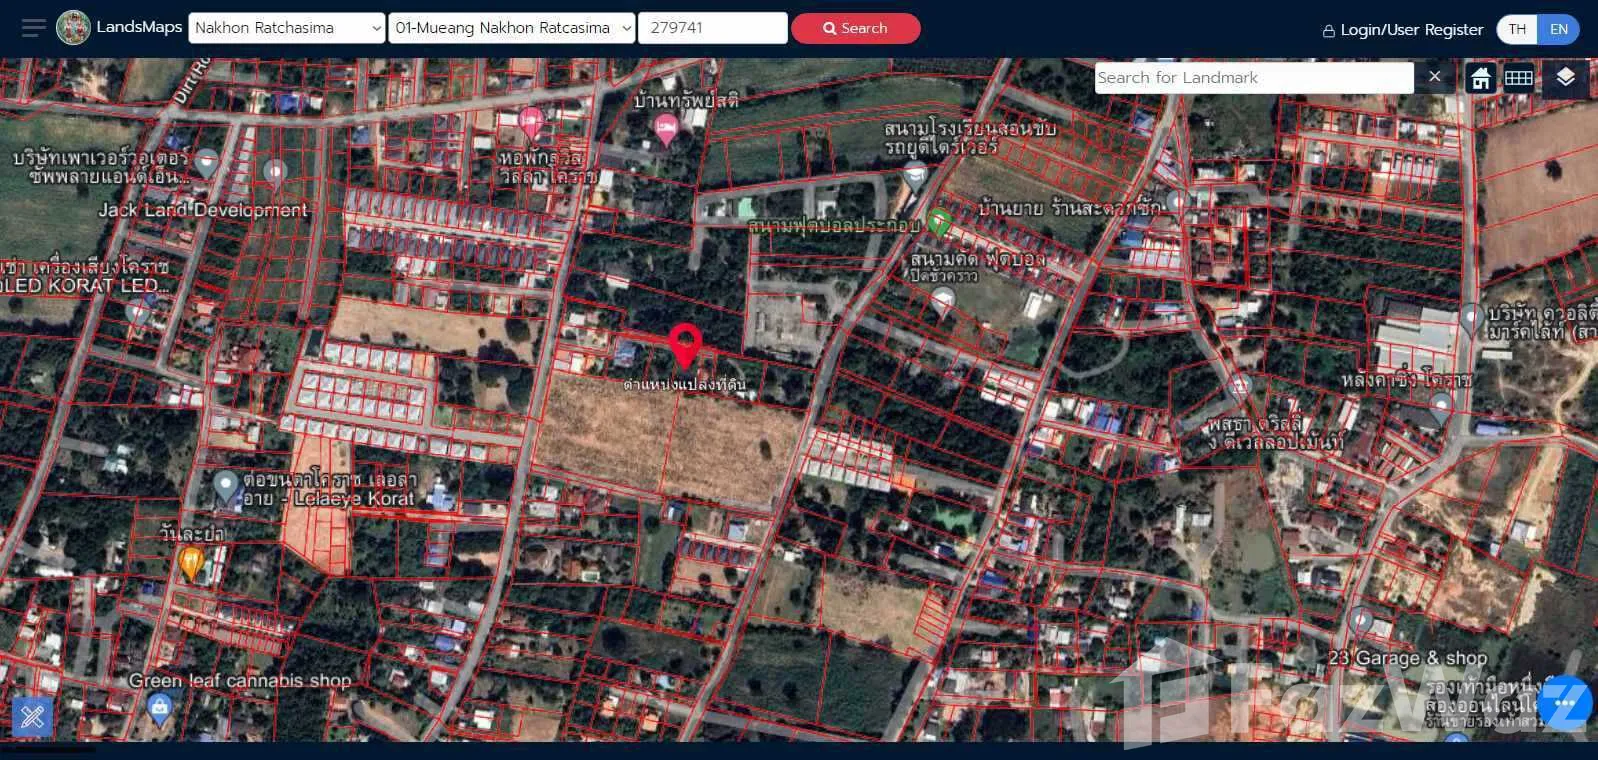1598x760 pixels.
Task: Open the measure drawing tool
Action: click(32, 716)
